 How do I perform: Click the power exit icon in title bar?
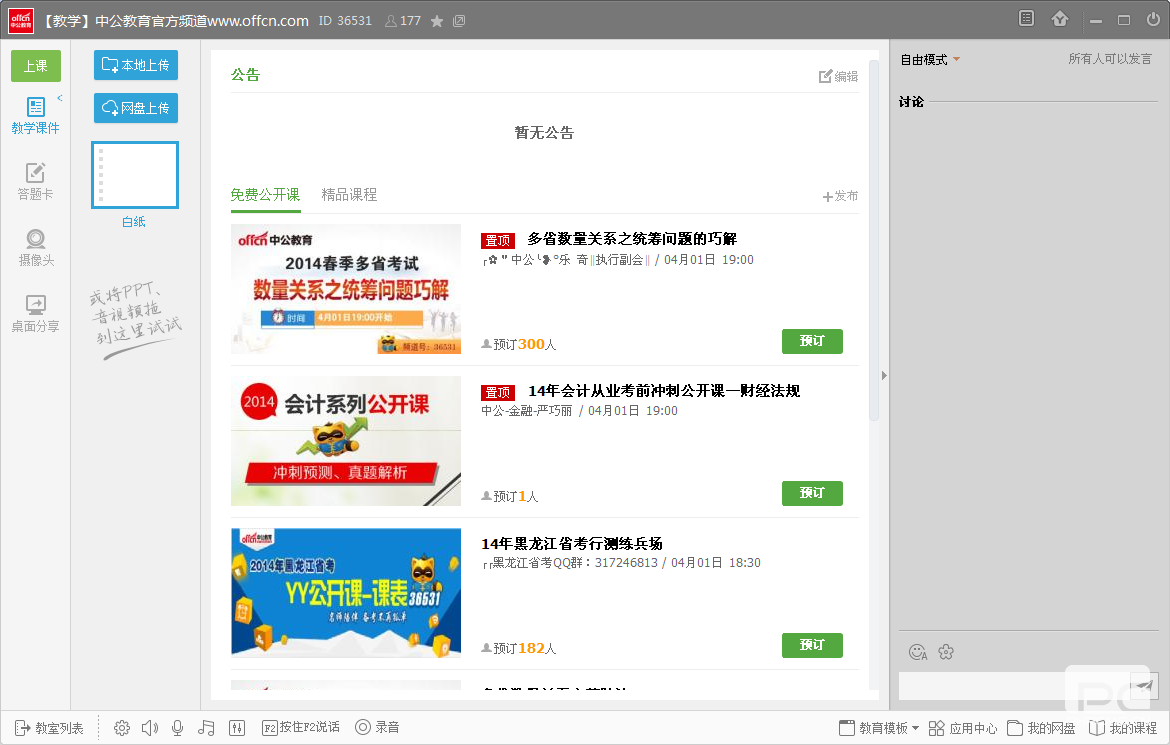(x=1154, y=19)
